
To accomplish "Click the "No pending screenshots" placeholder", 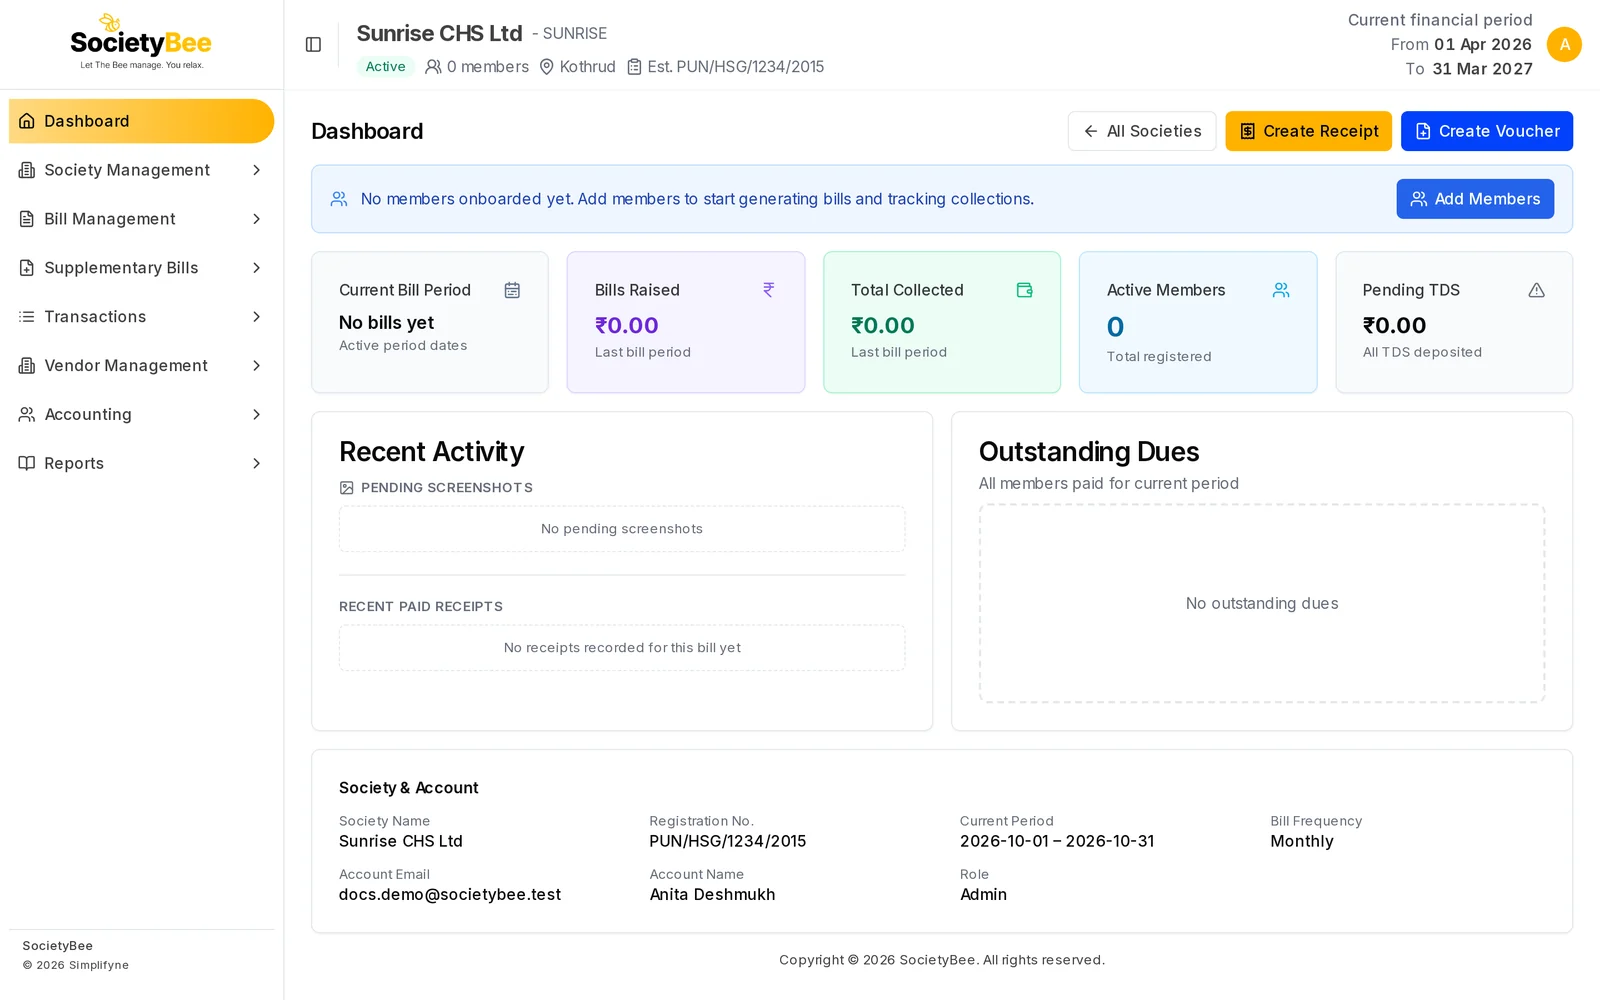I will click(x=622, y=529).
